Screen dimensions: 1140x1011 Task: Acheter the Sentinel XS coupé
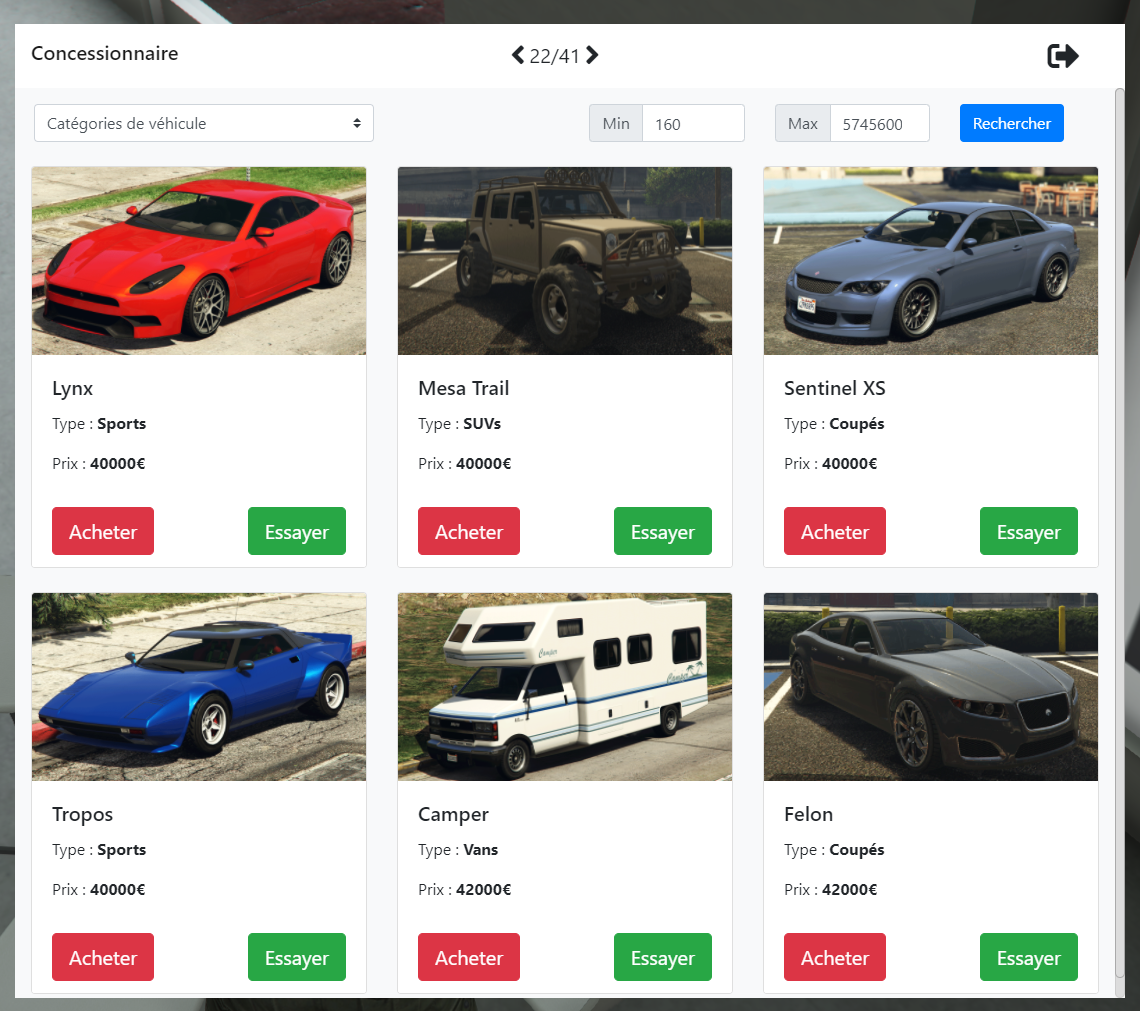coord(834,531)
